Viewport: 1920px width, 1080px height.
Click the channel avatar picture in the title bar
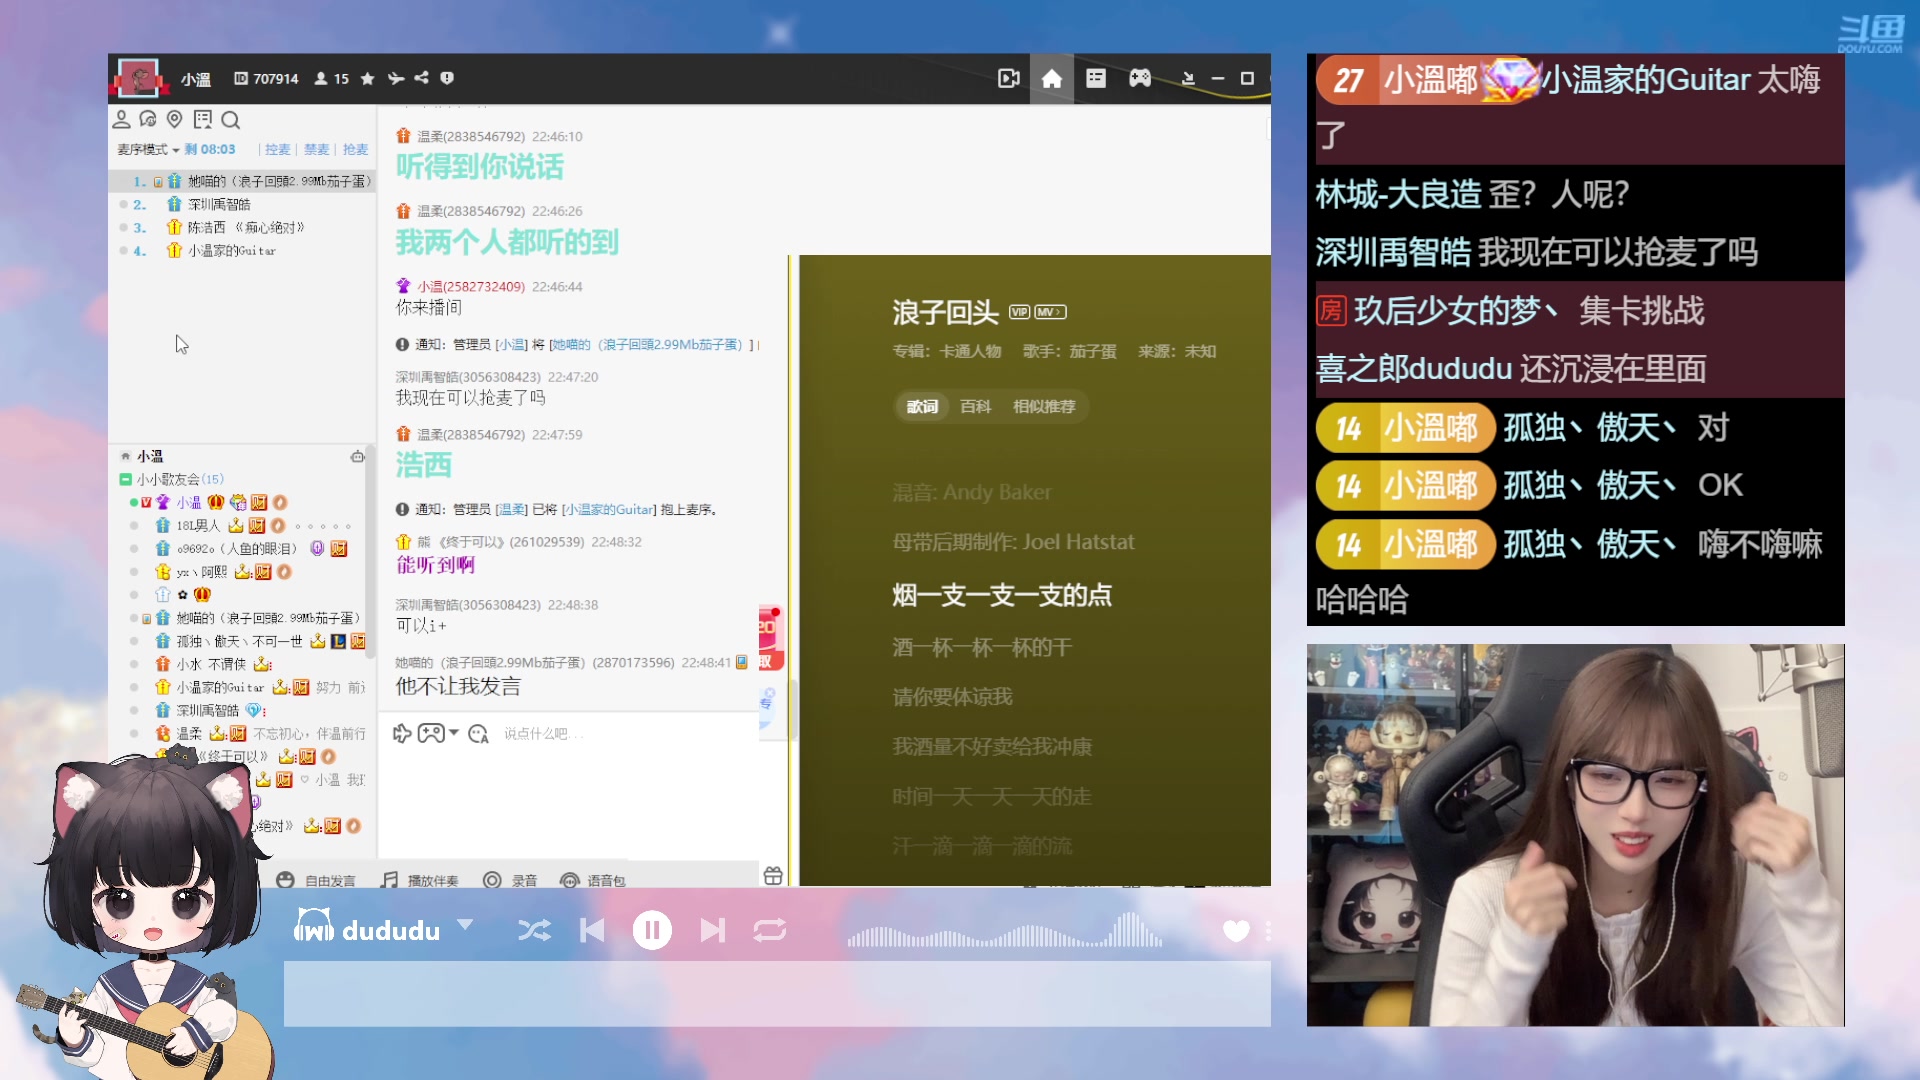[139, 78]
